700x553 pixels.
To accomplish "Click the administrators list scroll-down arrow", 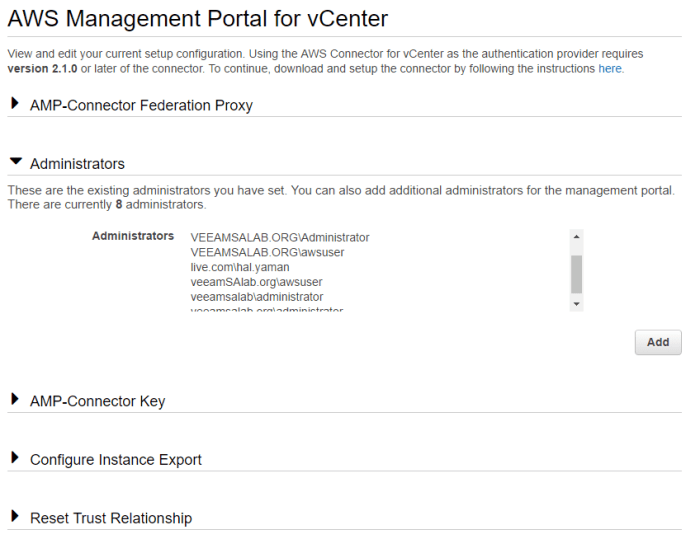I will point(576,304).
